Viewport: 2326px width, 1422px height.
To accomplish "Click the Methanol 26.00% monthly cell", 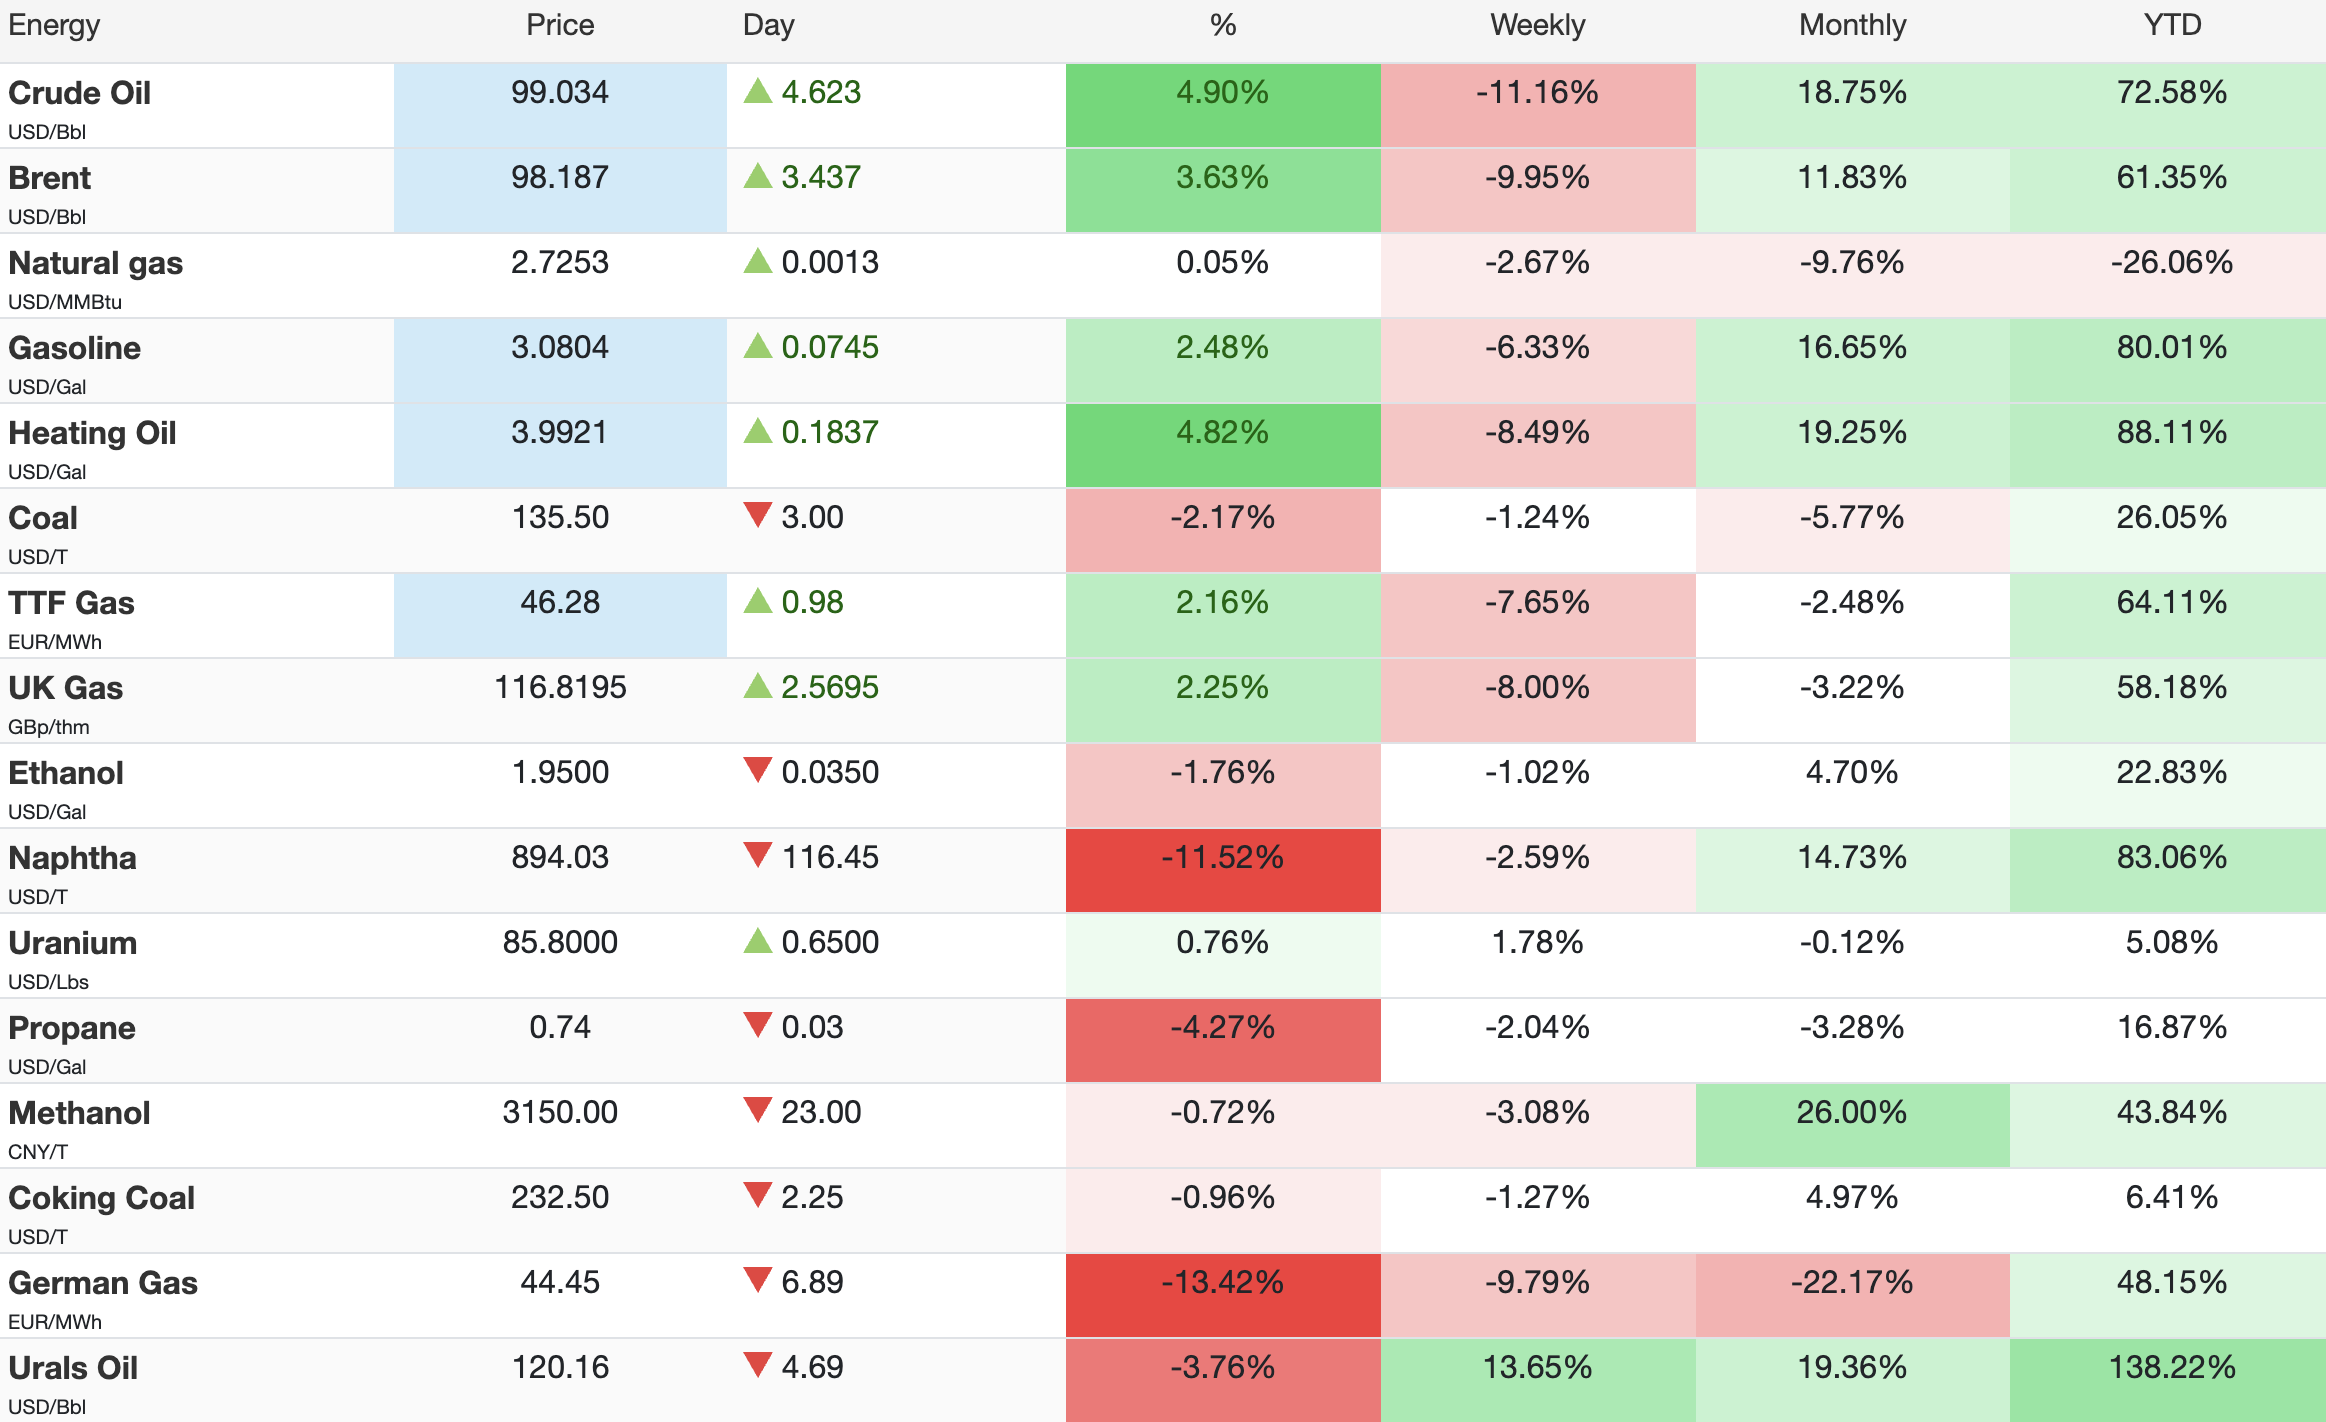I will point(1851,1113).
